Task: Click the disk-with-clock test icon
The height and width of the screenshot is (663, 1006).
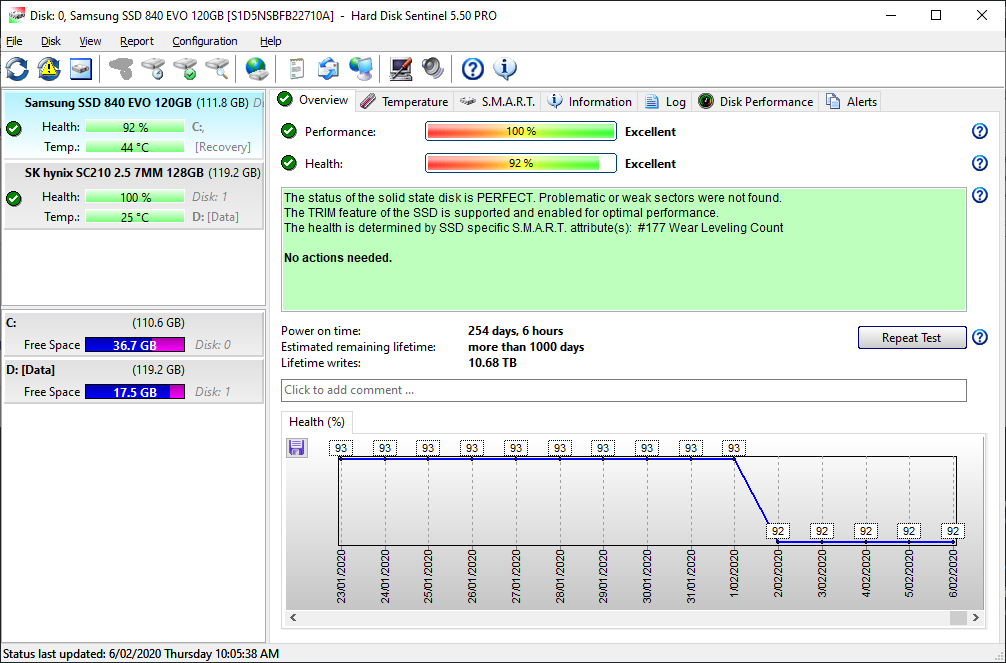Action: point(153,69)
